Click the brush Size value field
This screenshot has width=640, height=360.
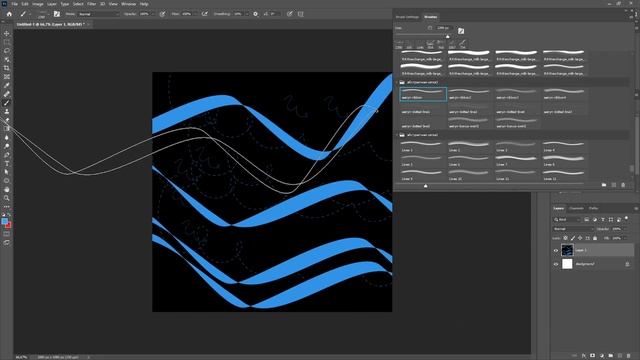(444, 28)
